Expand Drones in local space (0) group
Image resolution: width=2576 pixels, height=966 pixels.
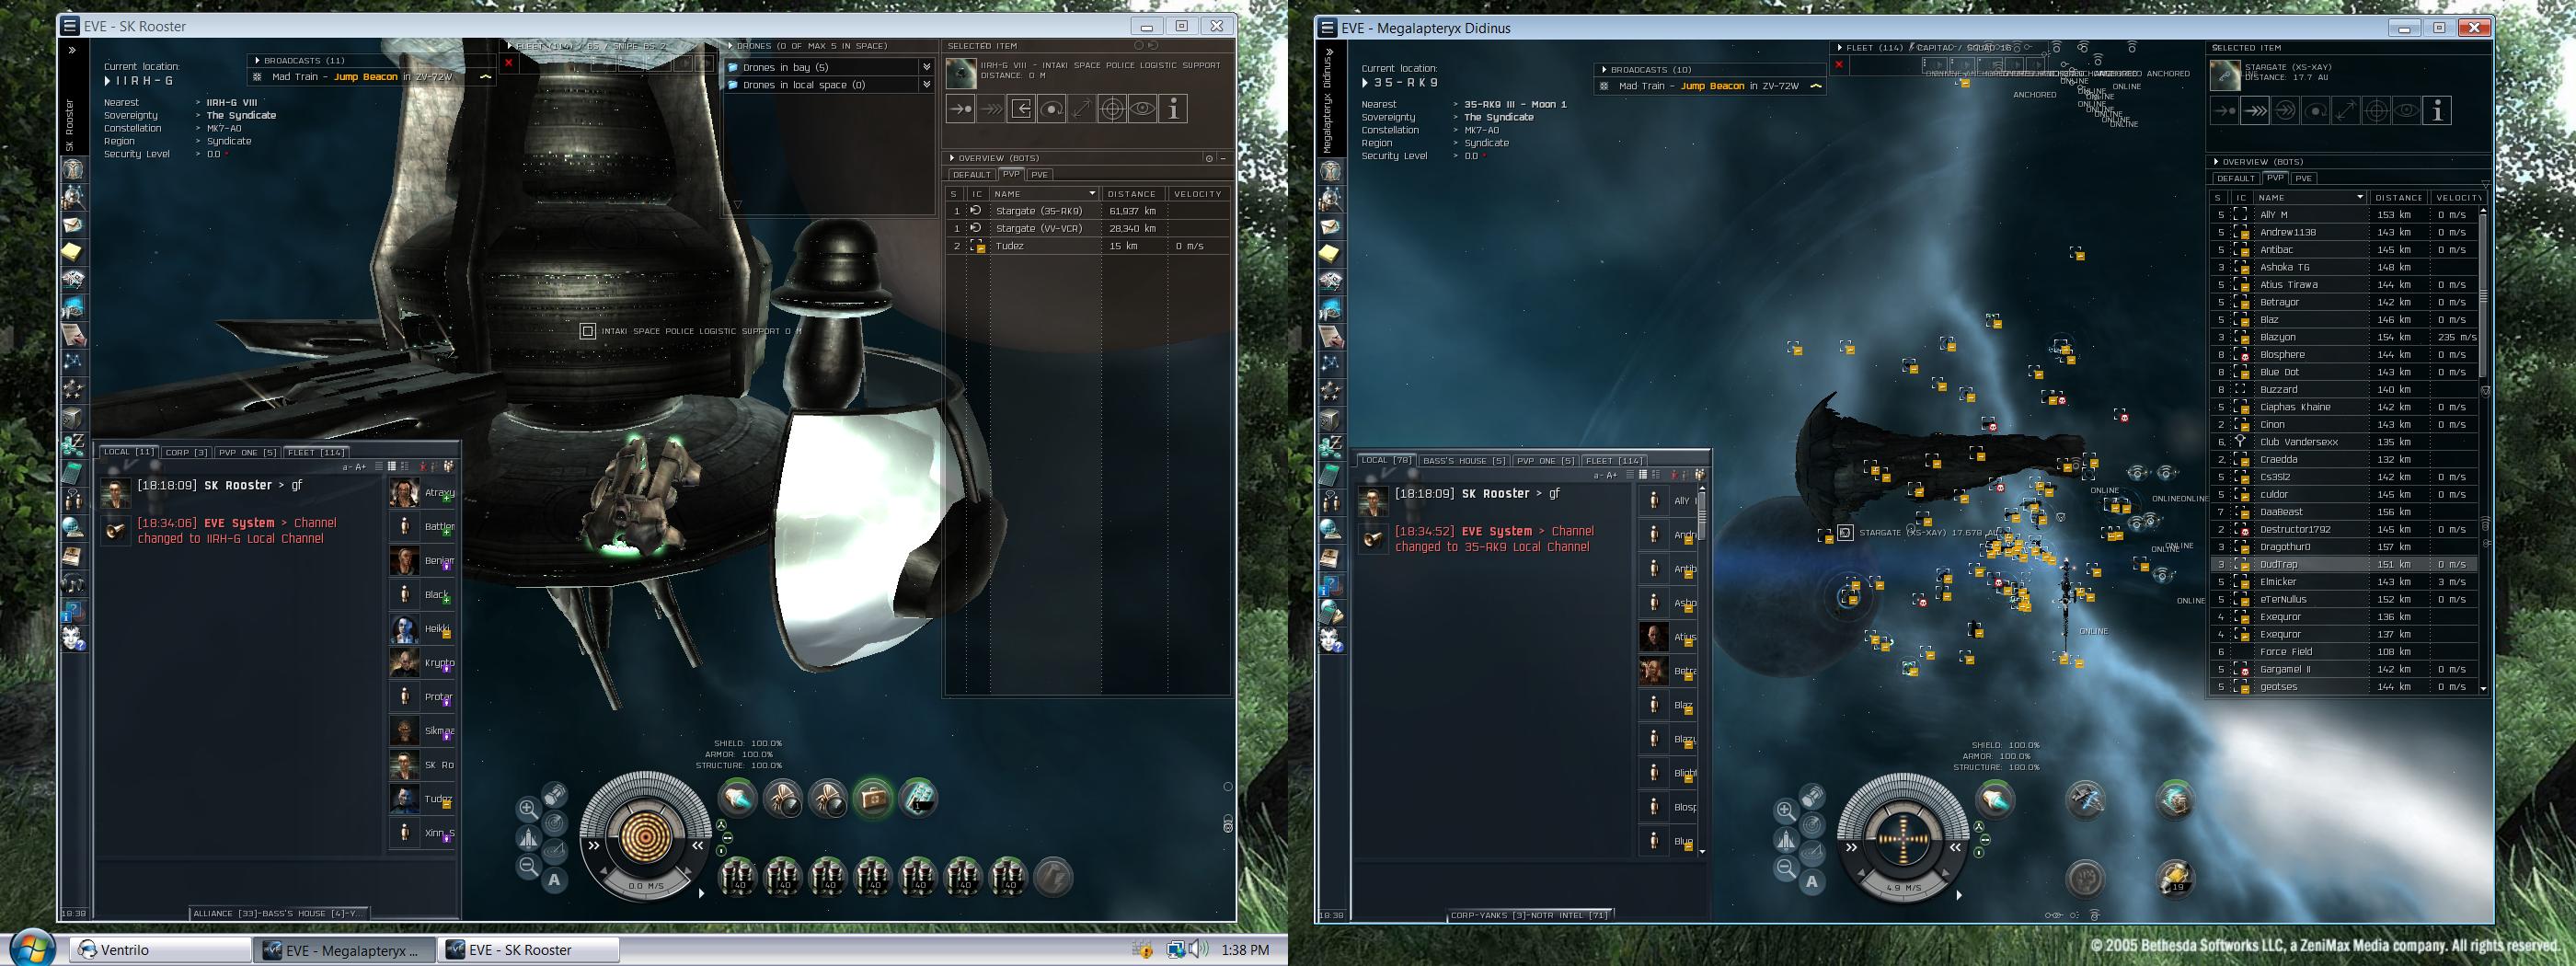(927, 85)
